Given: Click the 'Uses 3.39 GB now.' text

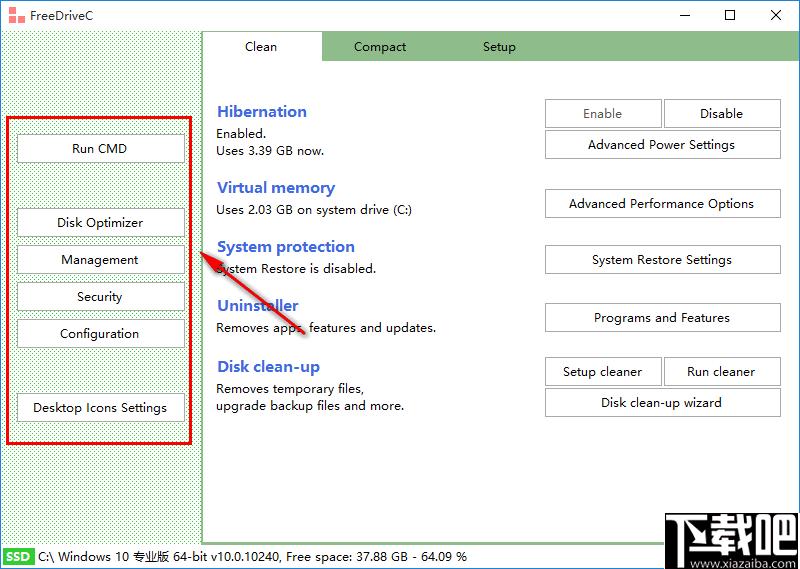Looking at the screenshot, I should coord(270,151).
